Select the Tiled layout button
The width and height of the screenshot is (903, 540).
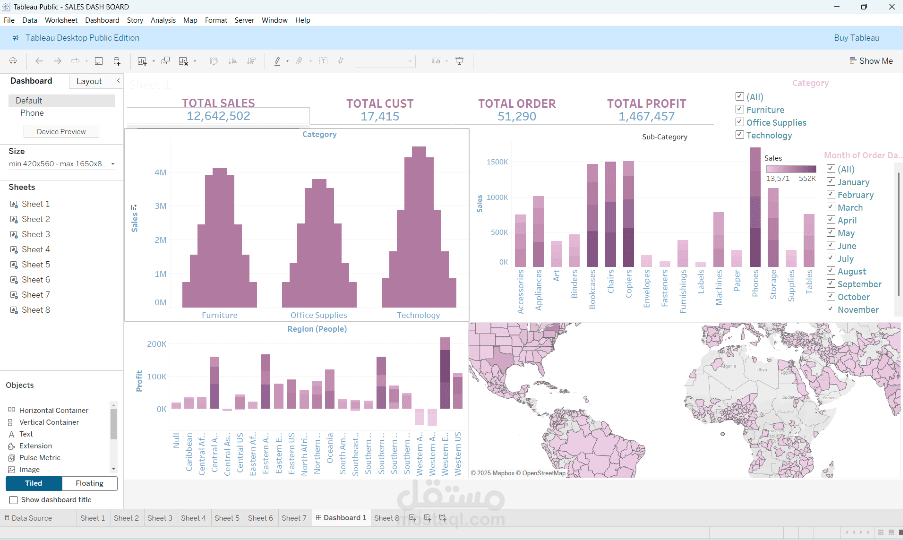[33, 483]
